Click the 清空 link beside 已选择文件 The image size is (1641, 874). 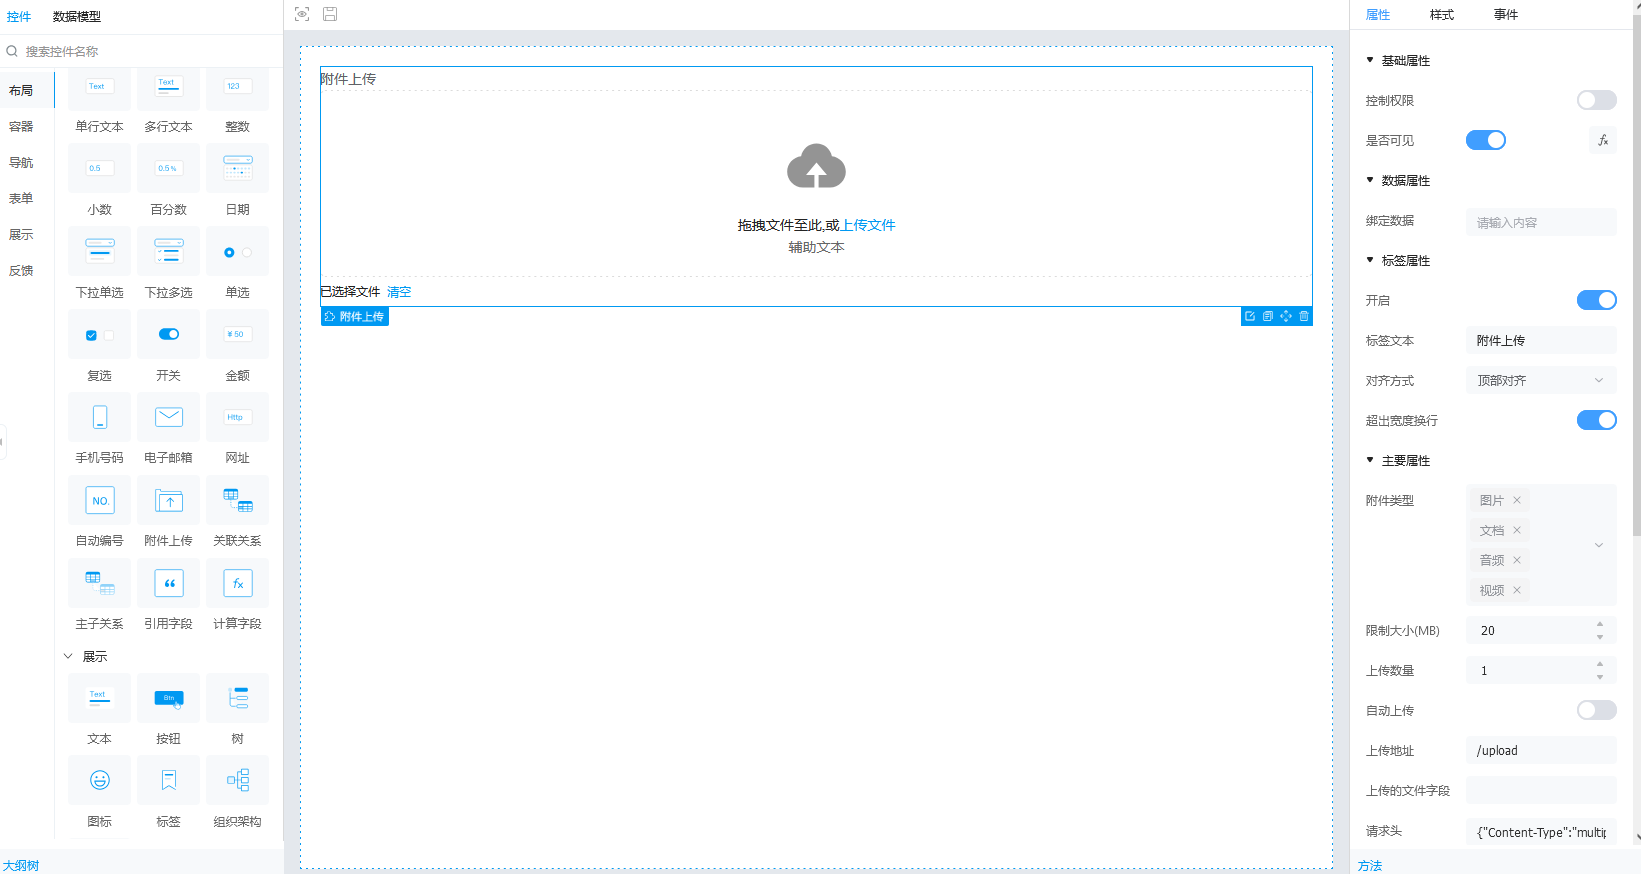pyautogui.click(x=399, y=292)
